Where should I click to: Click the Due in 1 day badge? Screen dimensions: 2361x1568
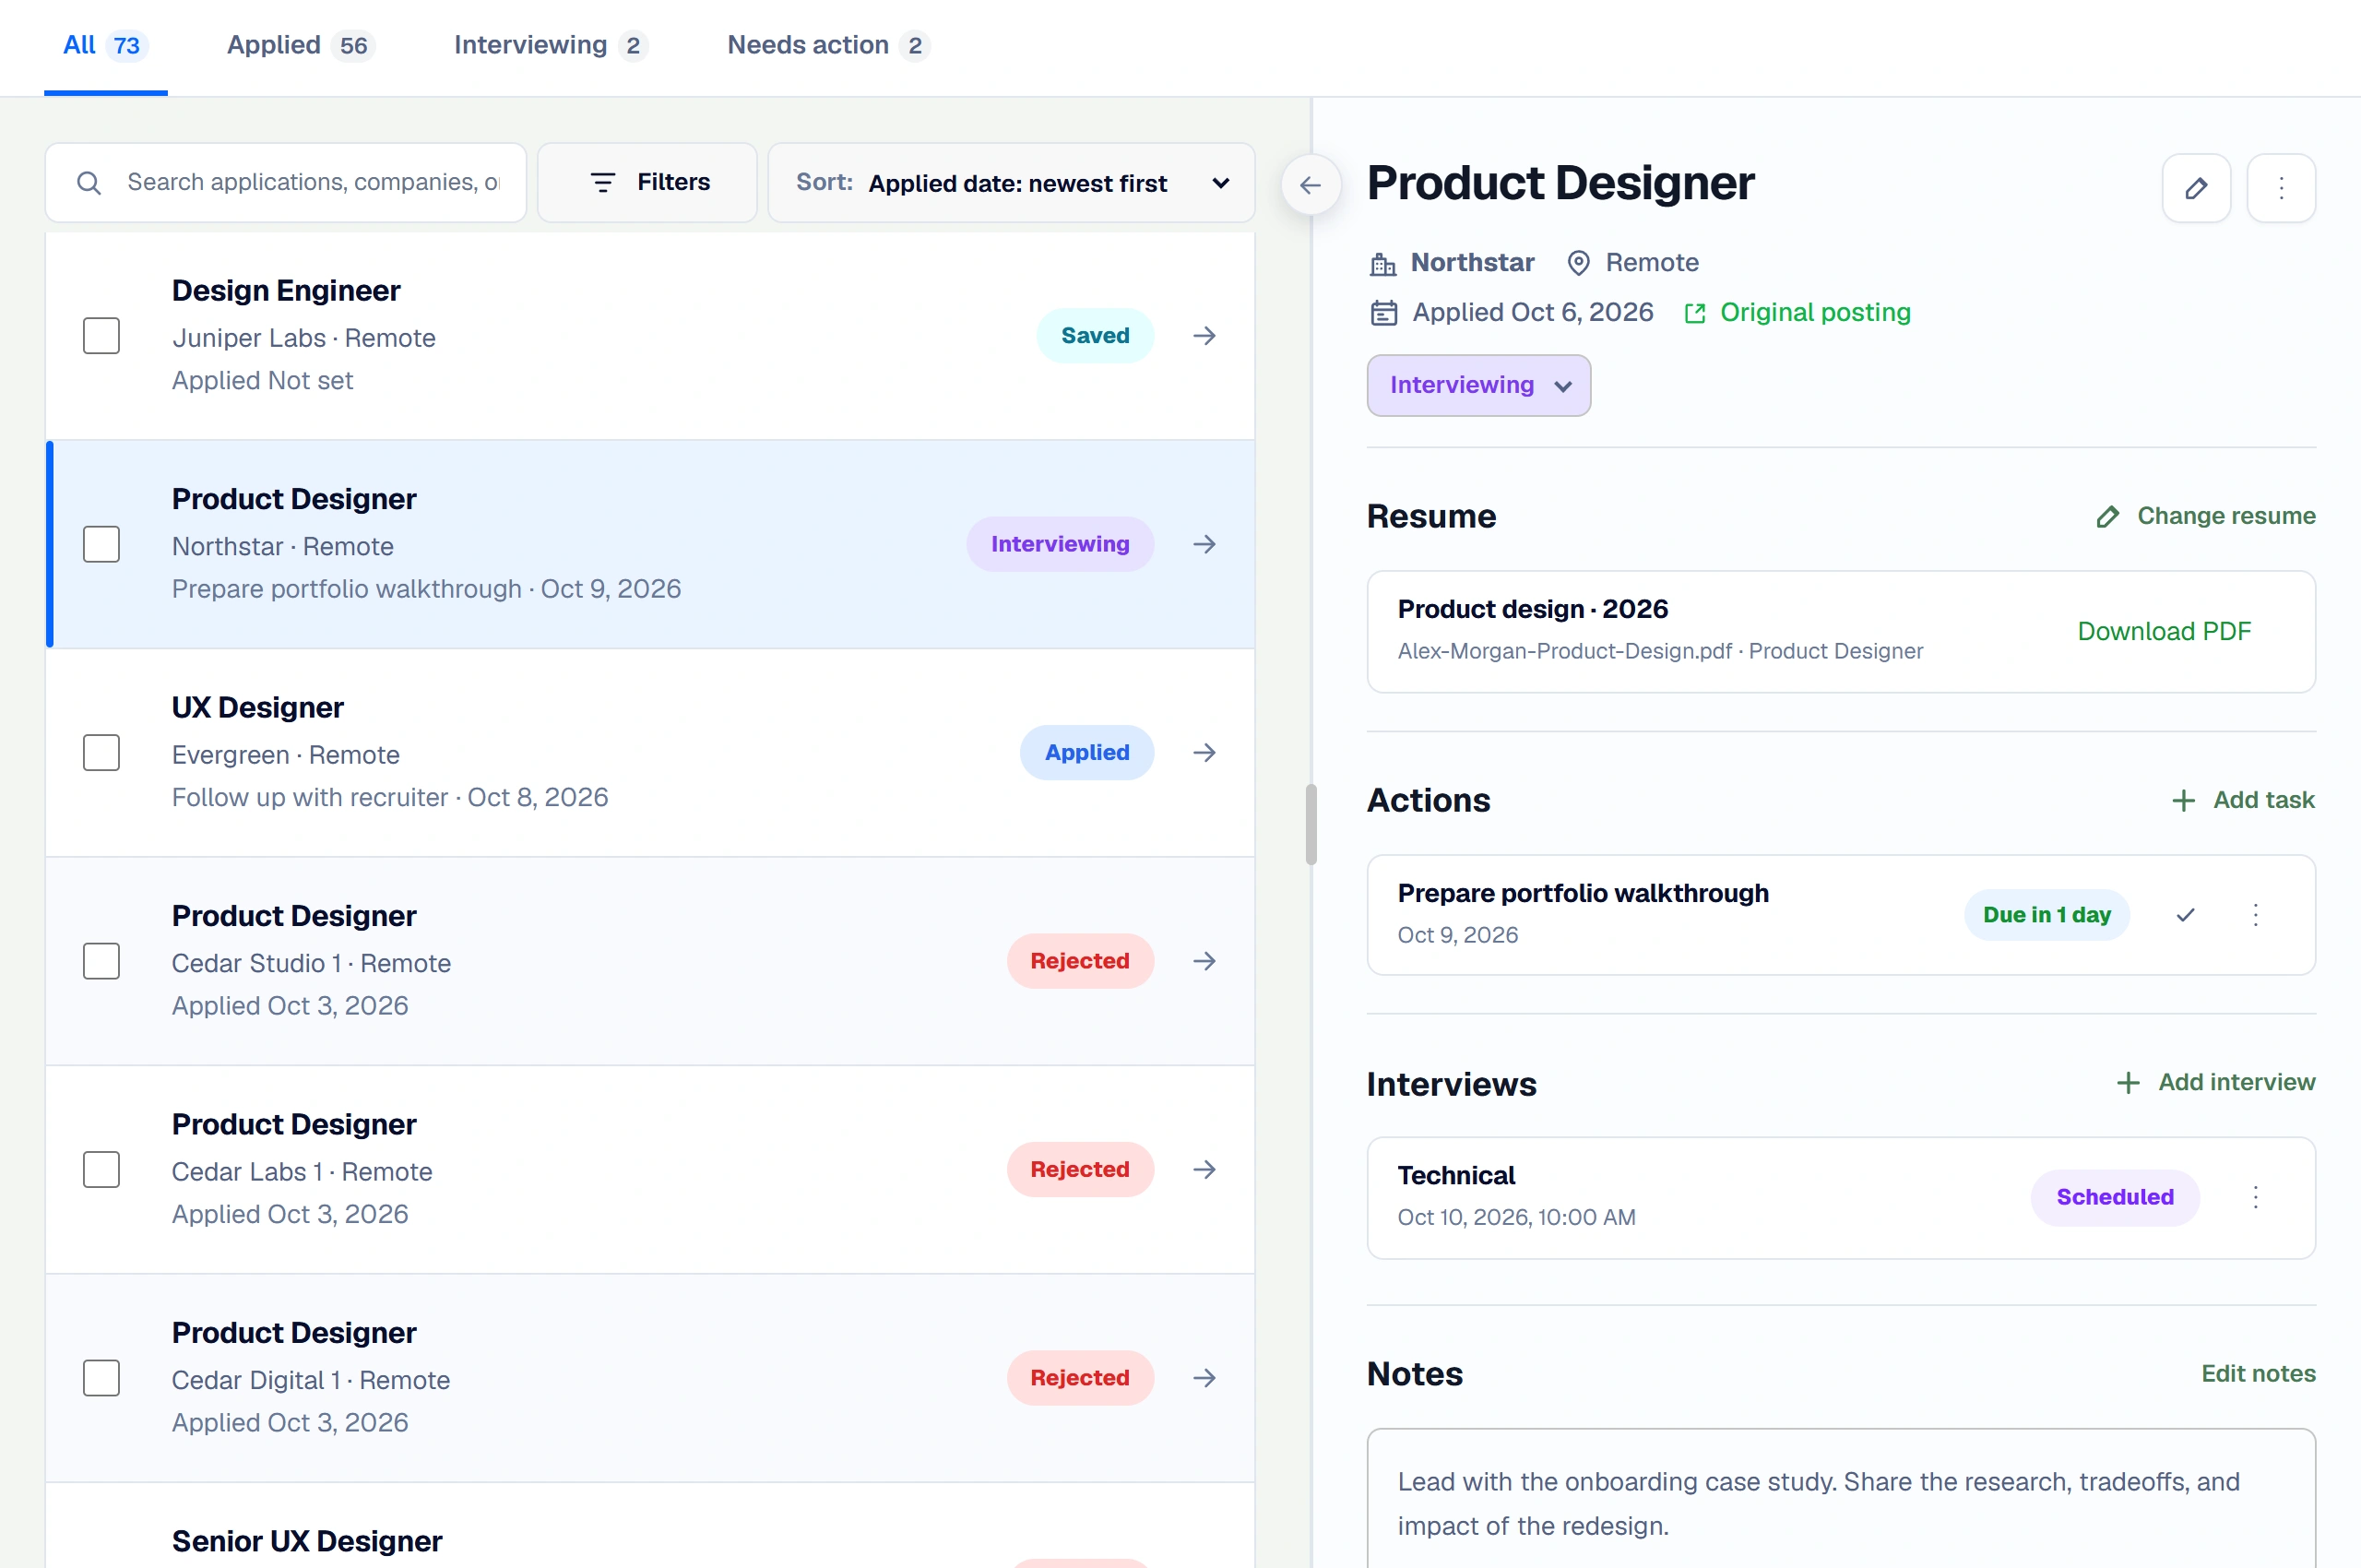click(2046, 915)
